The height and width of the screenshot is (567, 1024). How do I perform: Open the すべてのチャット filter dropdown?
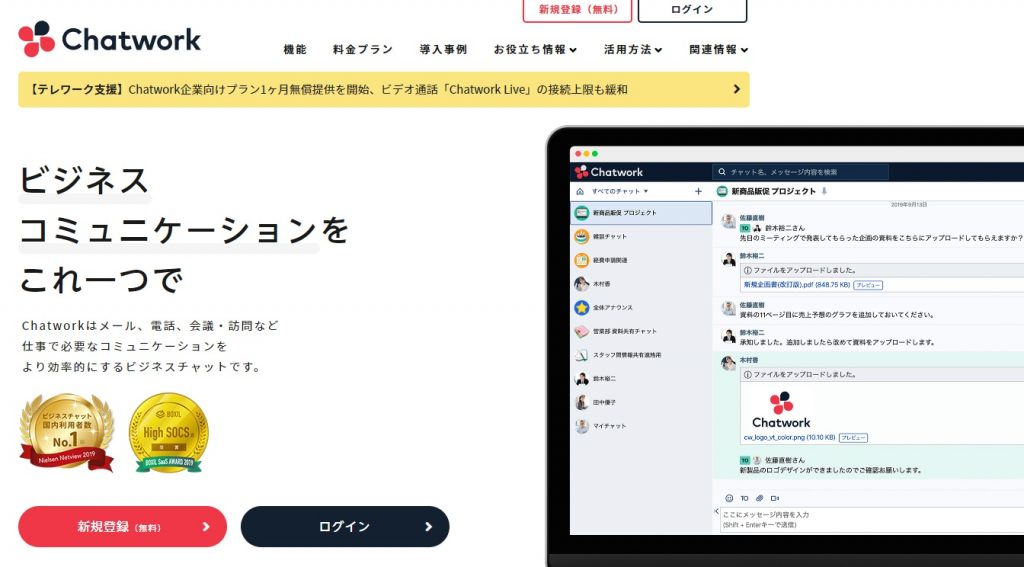click(x=620, y=191)
